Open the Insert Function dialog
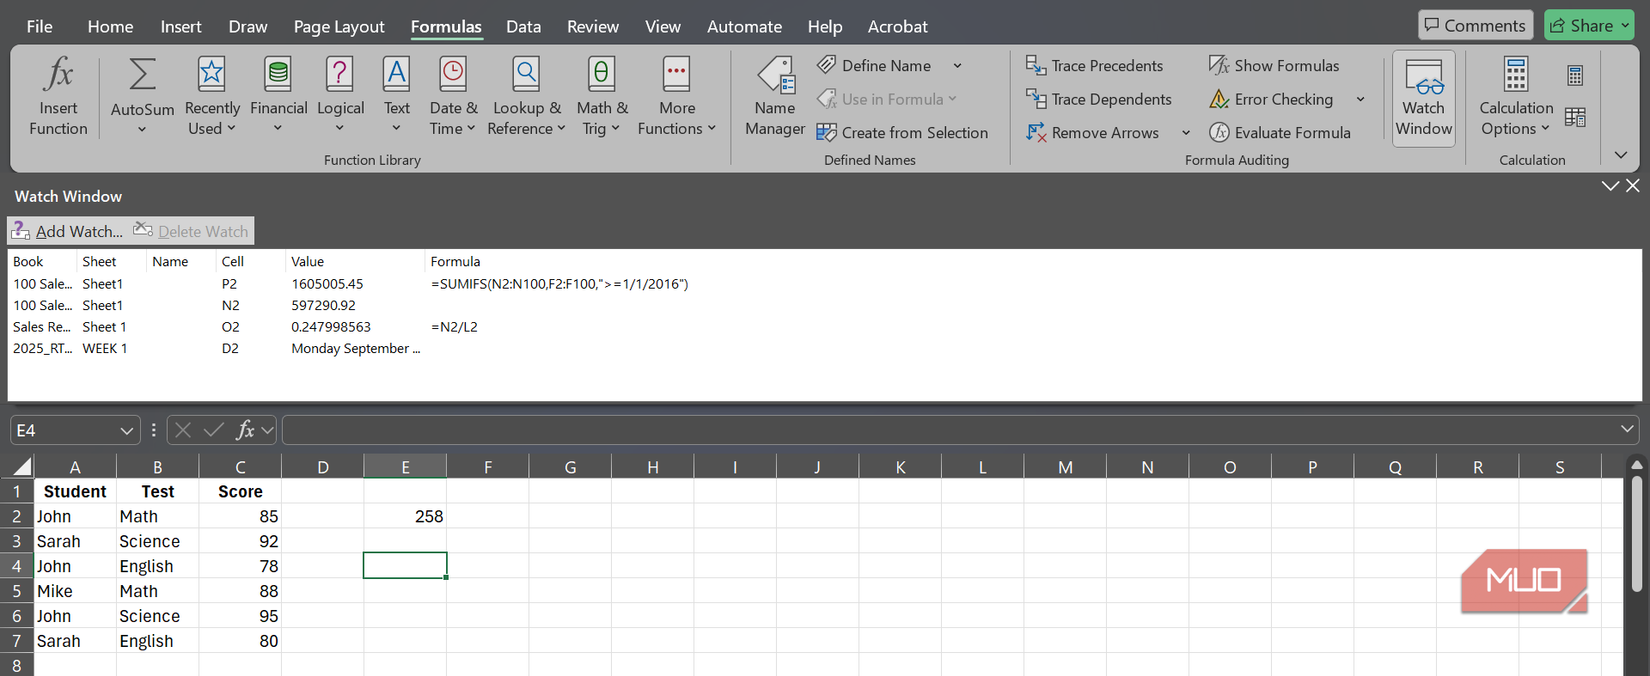The image size is (1650, 676). pos(58,97)
